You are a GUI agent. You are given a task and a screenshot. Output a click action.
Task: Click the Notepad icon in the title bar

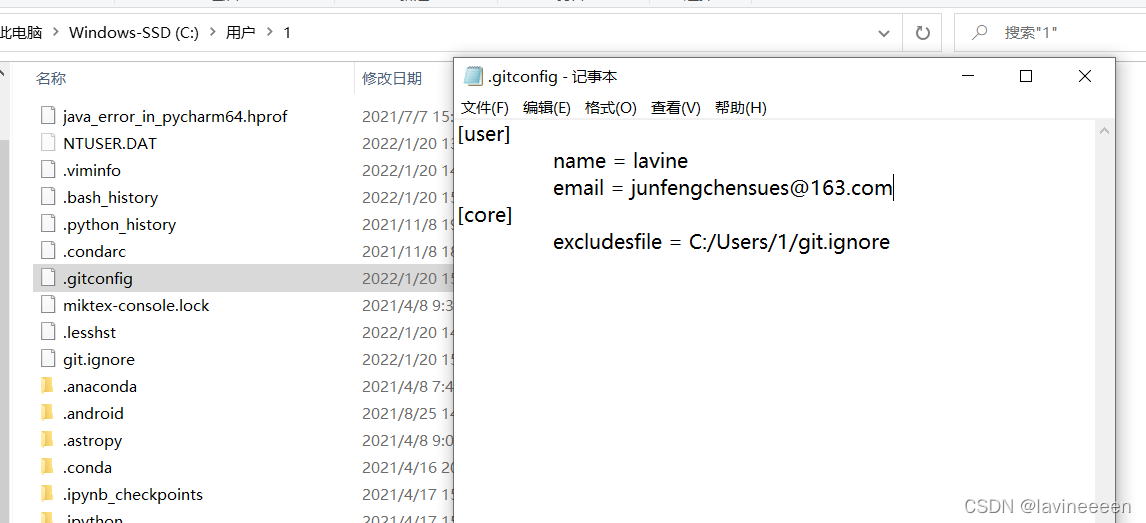pos(474,77)
